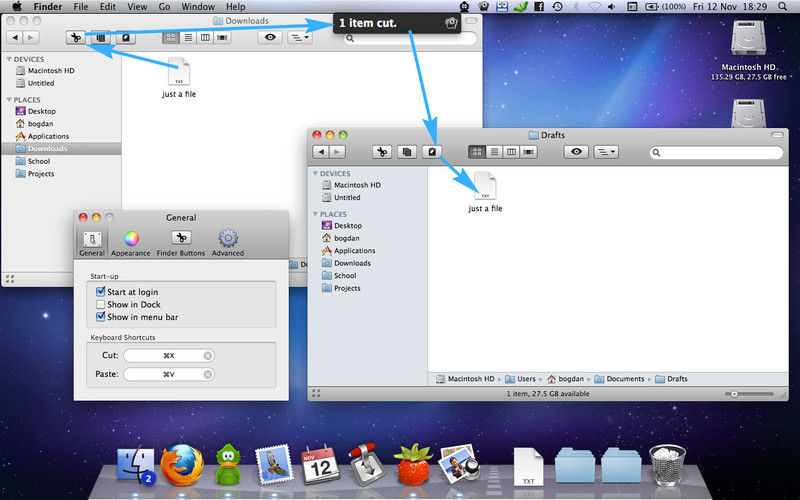
Task: Click the Paste clipboard button in Drafts toolbar
Action: click(433, 152)
